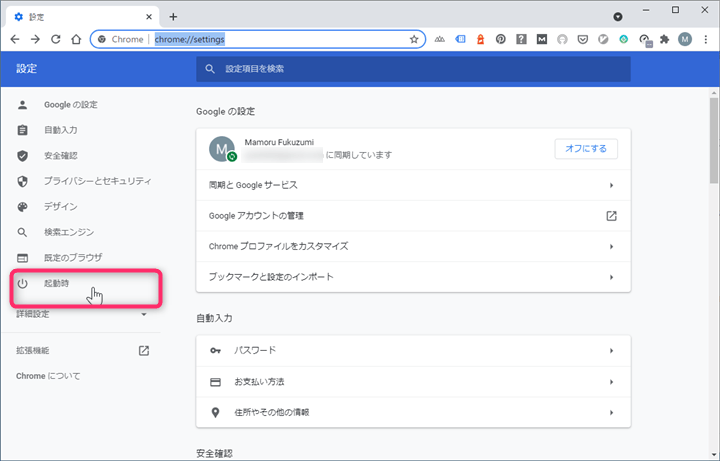Bookmark this page with the star icon
This screenshot has height=461, width=720.
[414, 39]
